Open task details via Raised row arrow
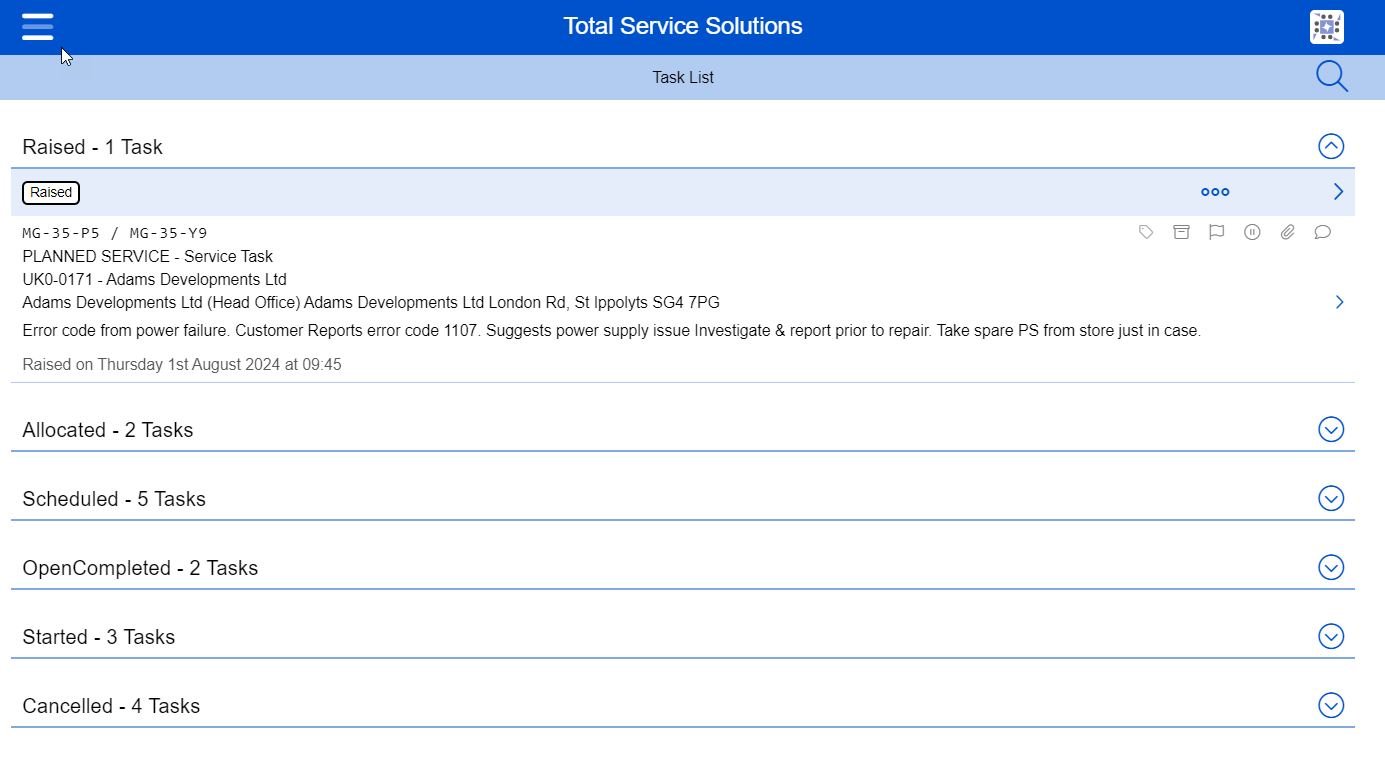 tap(1339, 192)
